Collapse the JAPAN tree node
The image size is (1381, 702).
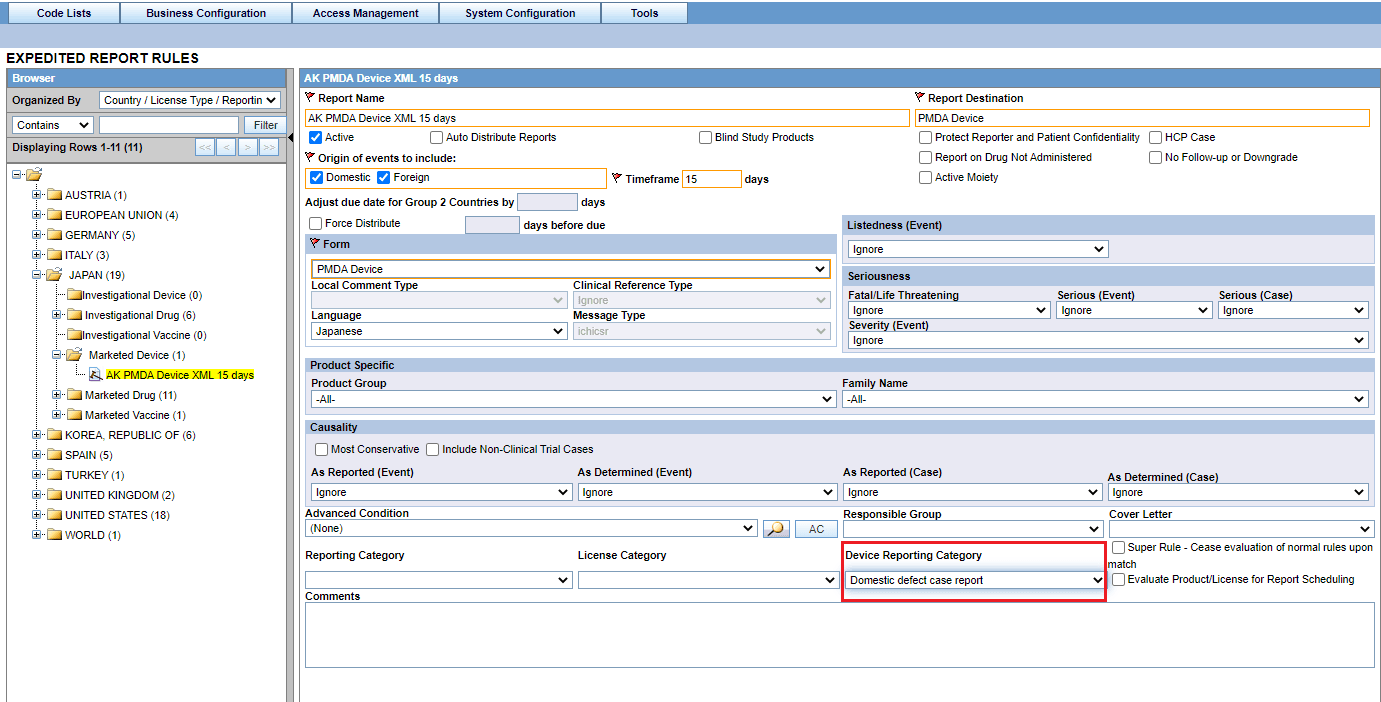click(x=37, y=275)
